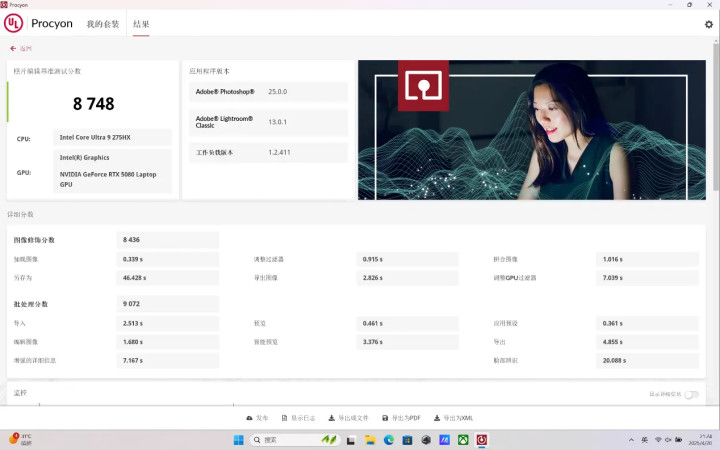The image size is (720, 450).
Task: Open the weather widget in the taskbar
Action: click(20, 439)
